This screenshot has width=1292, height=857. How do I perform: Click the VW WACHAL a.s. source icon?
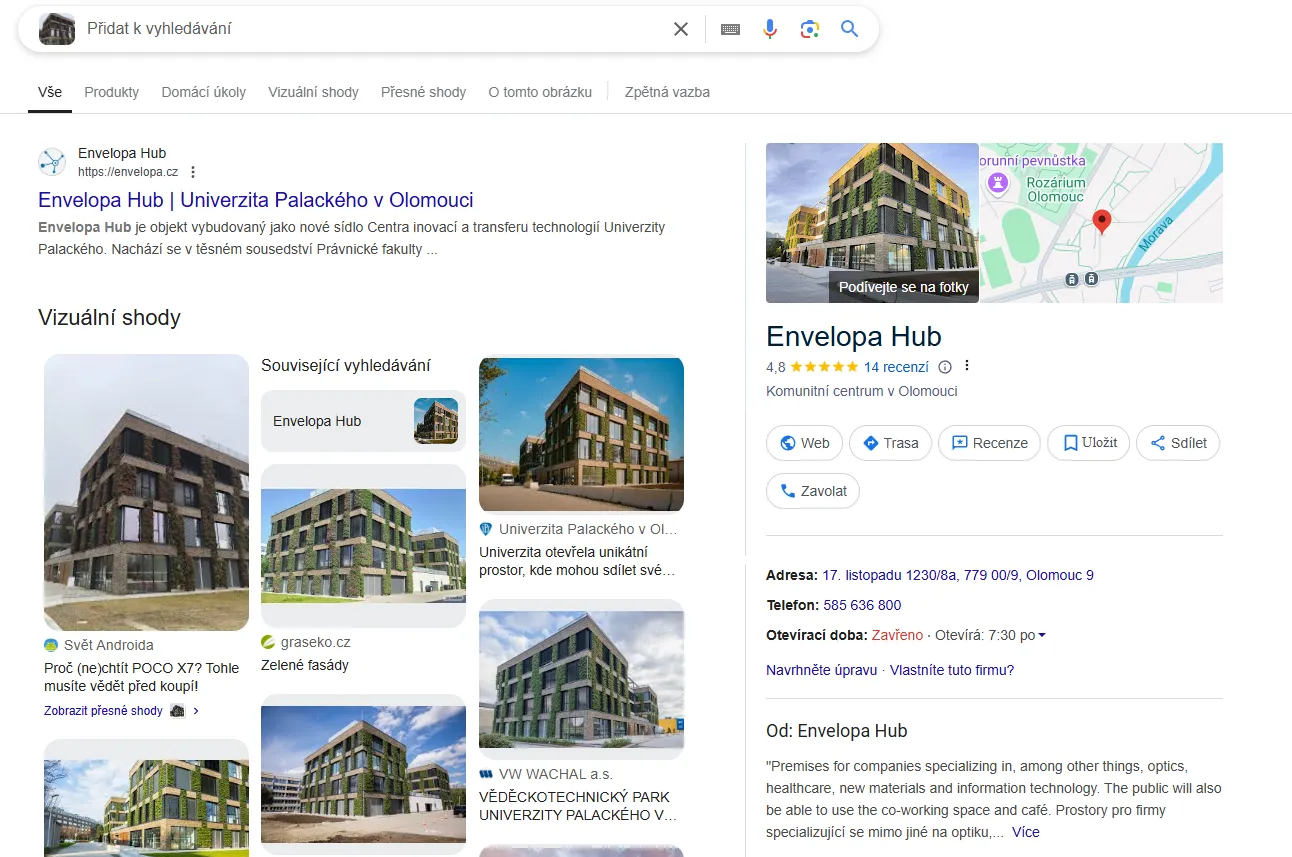(x=486, y=774)
